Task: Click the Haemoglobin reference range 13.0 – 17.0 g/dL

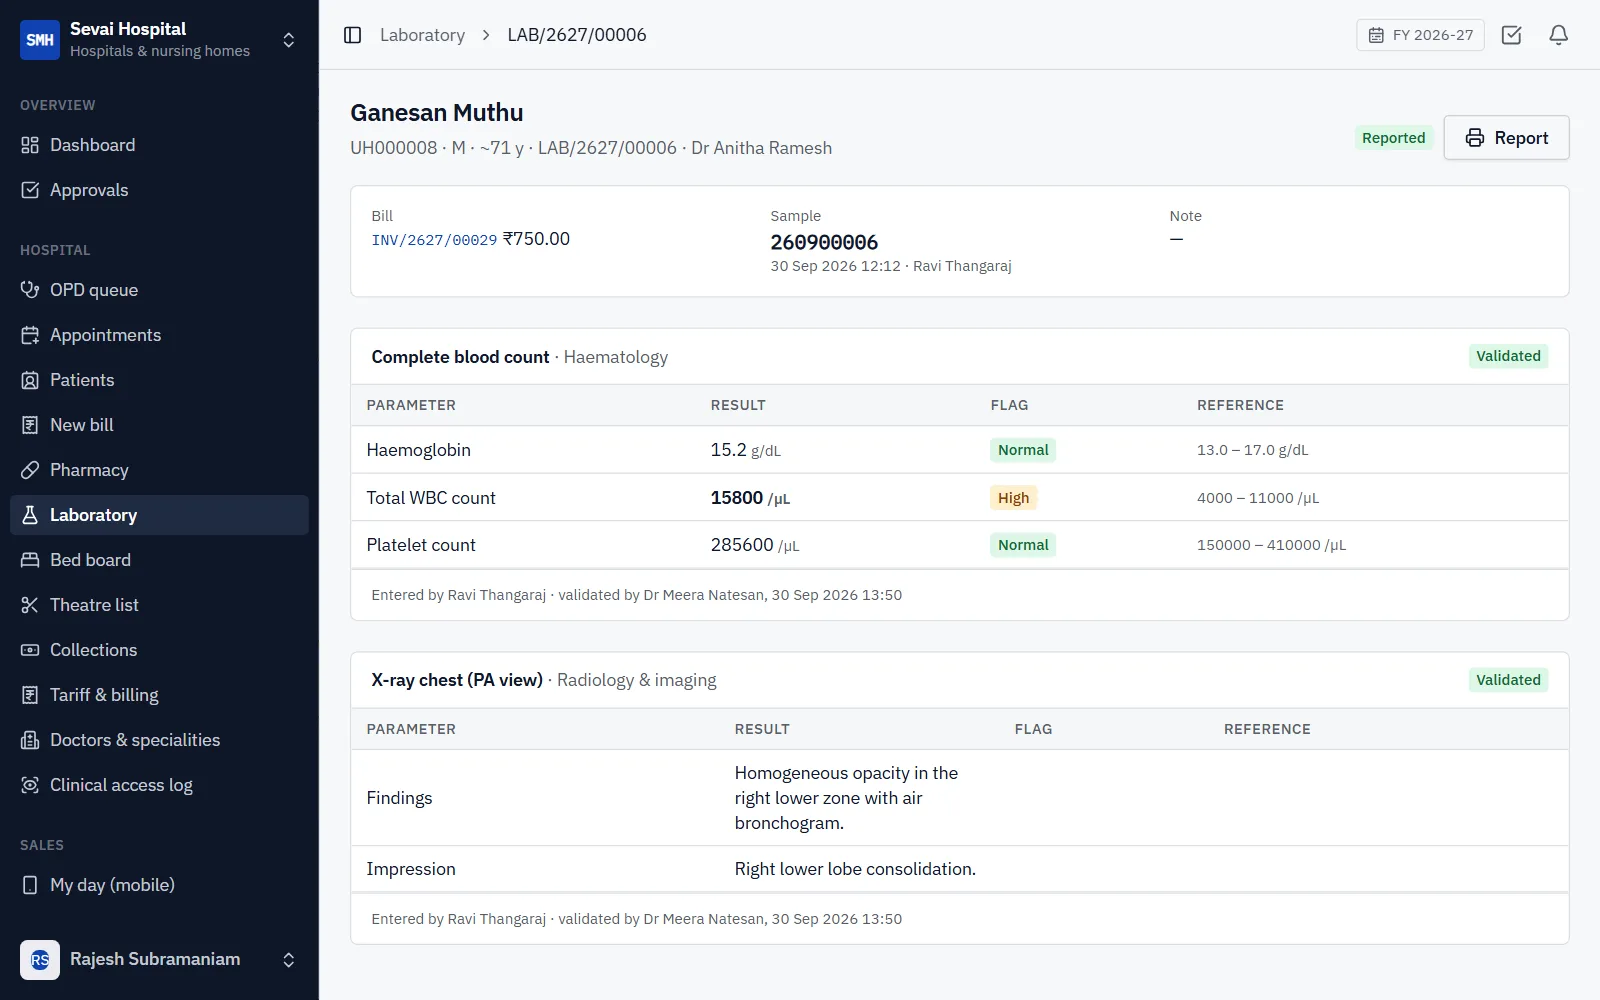Action: point(1252,450)
